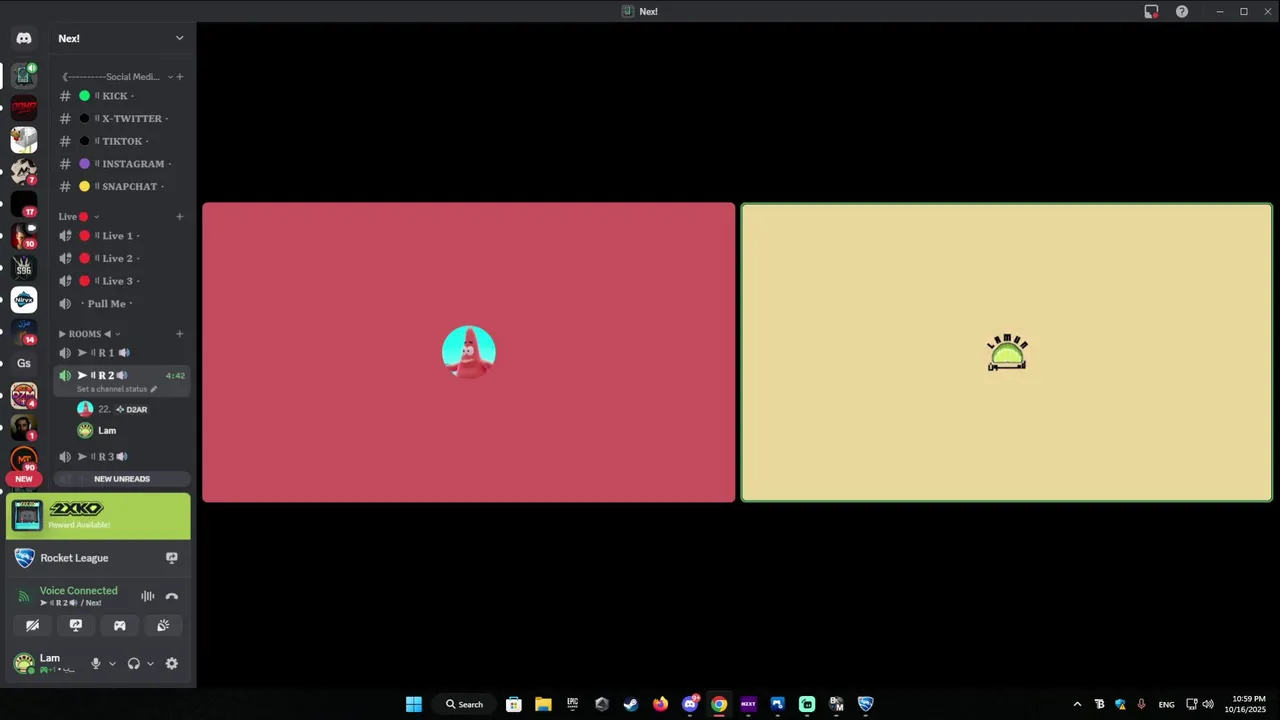Screen dimensions: 1280x720
Task: Deafen with headphones icon
Action: tap(134, 663)
